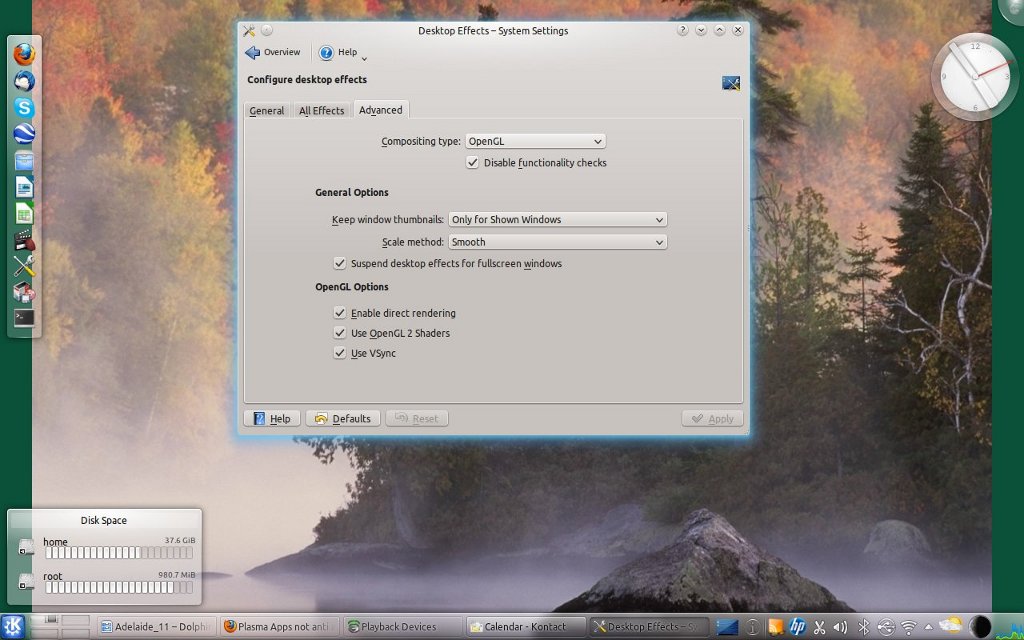Expand the Keep window thumbnails dropdown
1024x640 pixels.
coord(557,219)
